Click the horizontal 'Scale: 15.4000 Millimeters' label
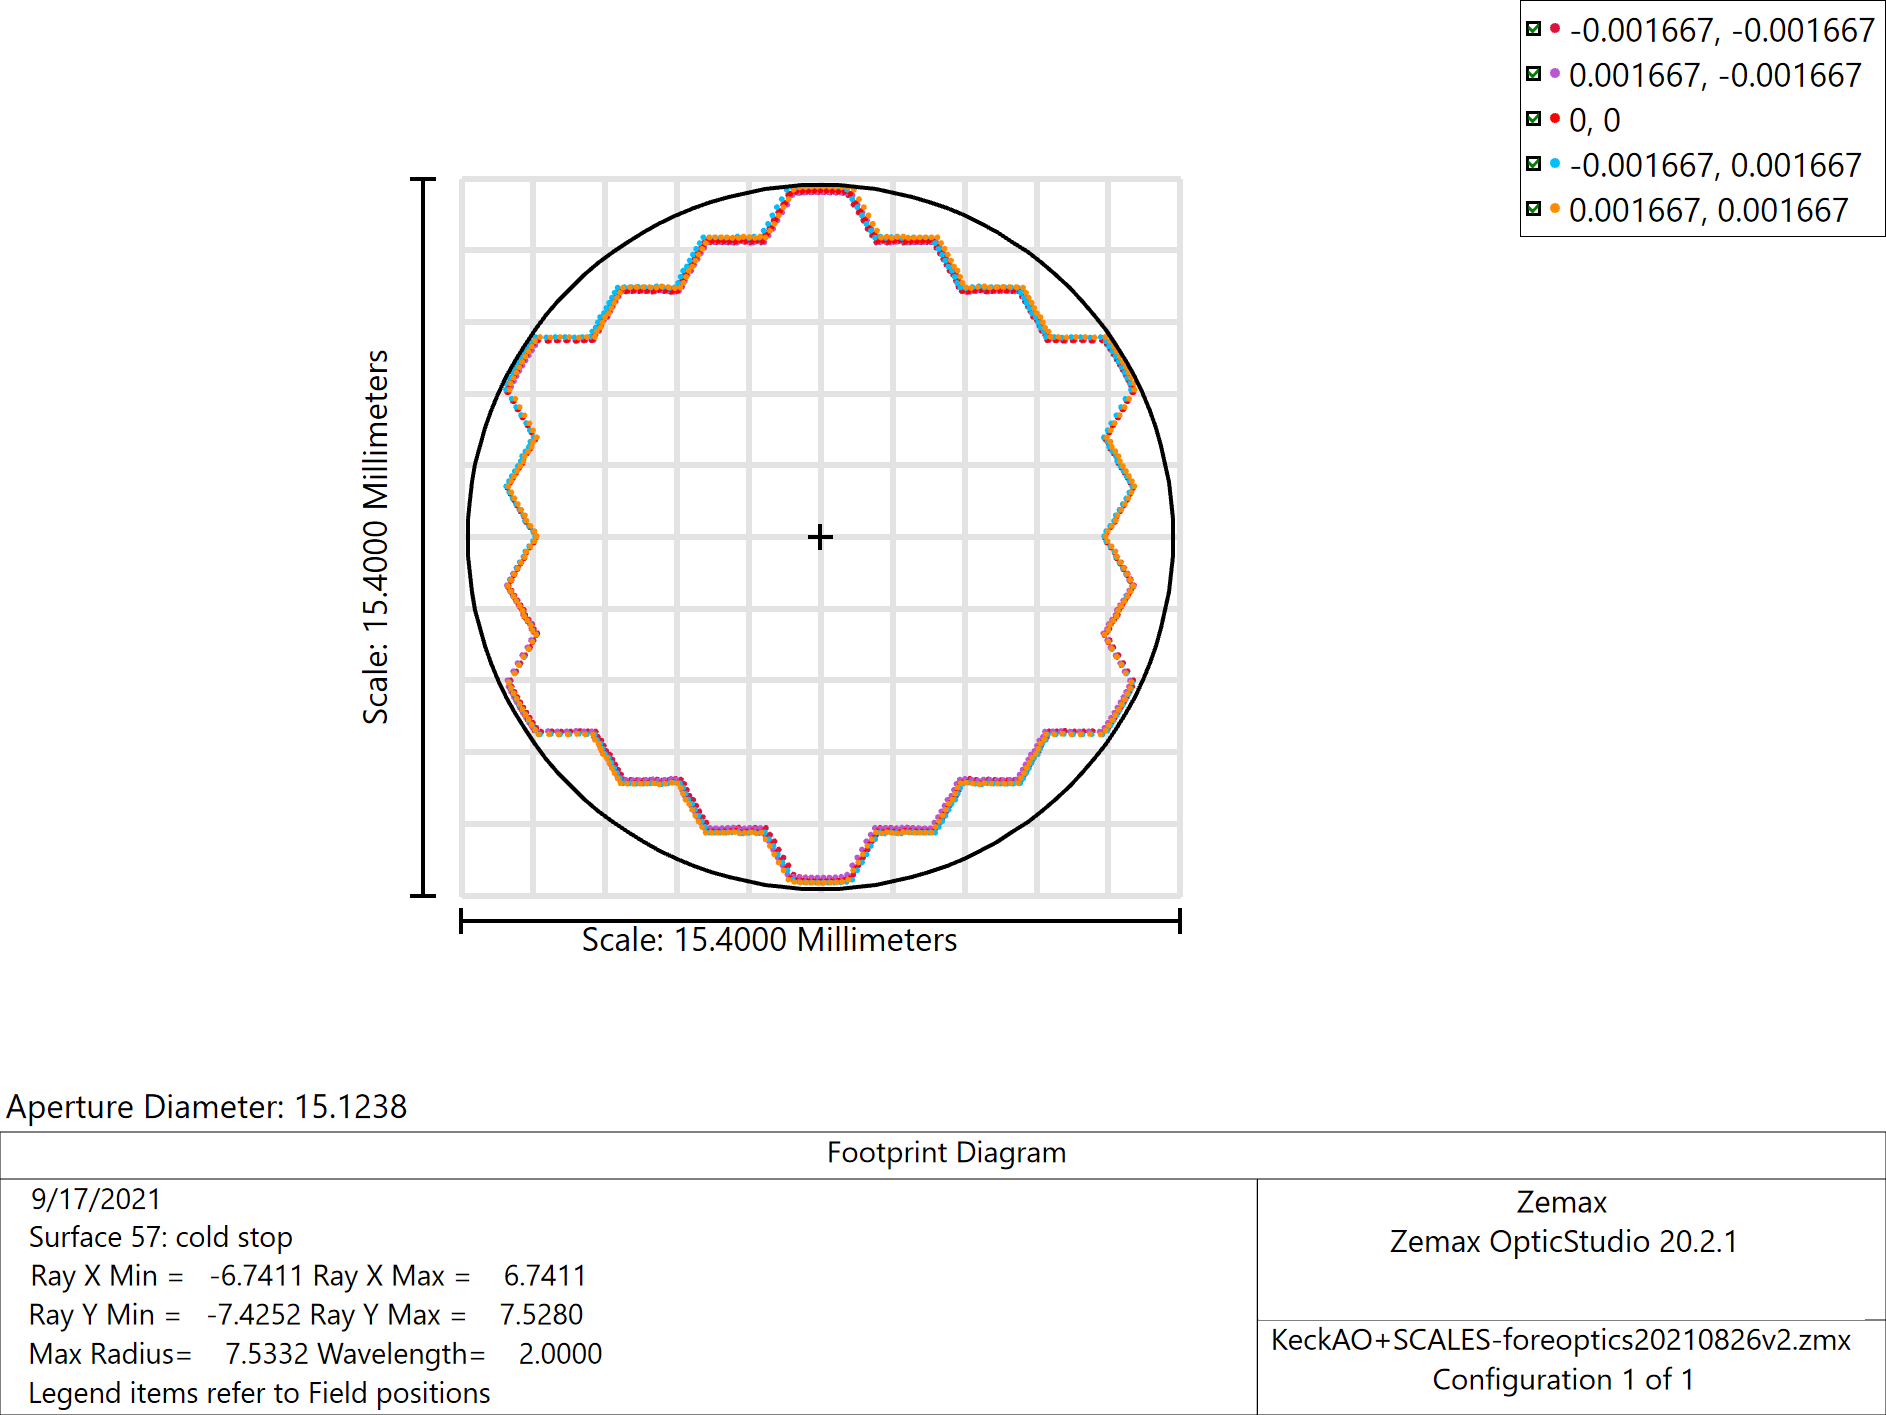1886x1415 pixels. point(769,940)
